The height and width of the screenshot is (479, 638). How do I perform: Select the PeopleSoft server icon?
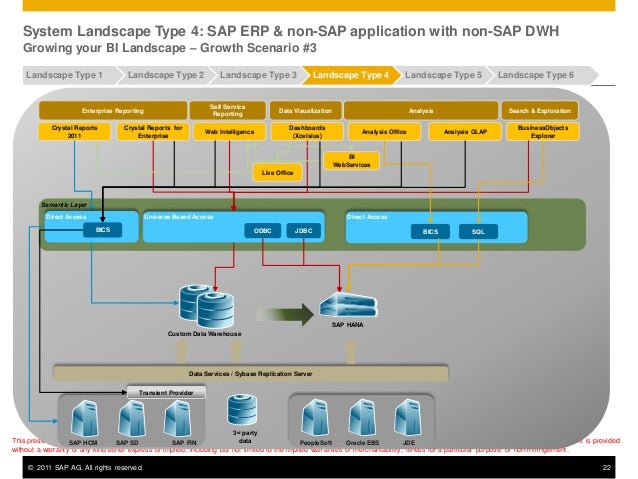(315, 418)
